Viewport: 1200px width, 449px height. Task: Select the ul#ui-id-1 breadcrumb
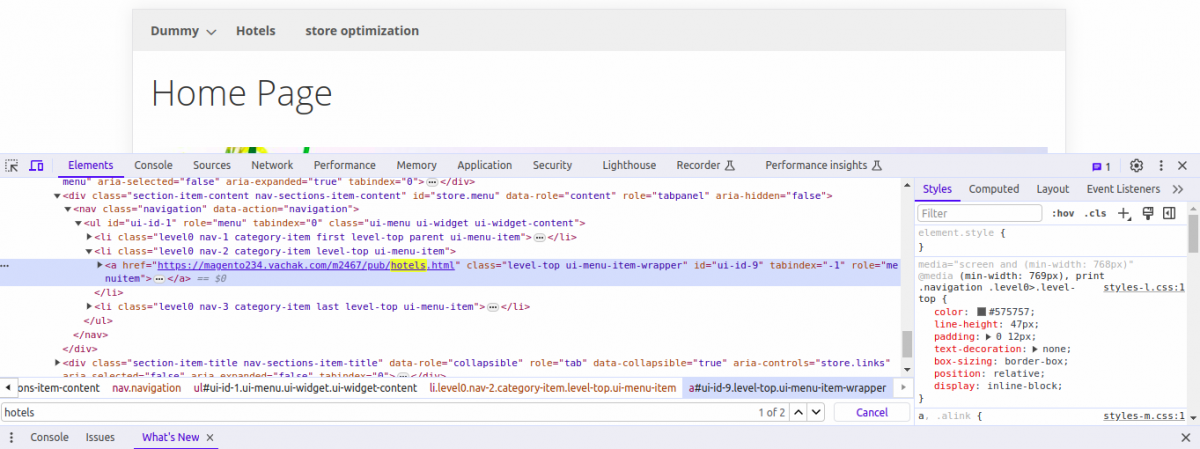pyautogui.click(x=305, y=387)
